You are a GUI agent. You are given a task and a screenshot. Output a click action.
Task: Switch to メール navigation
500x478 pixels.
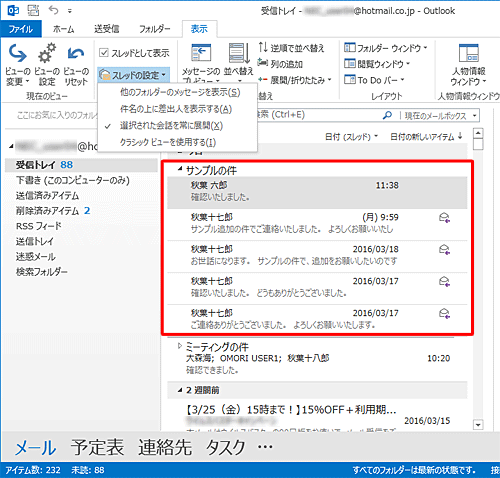pos(35,447)
